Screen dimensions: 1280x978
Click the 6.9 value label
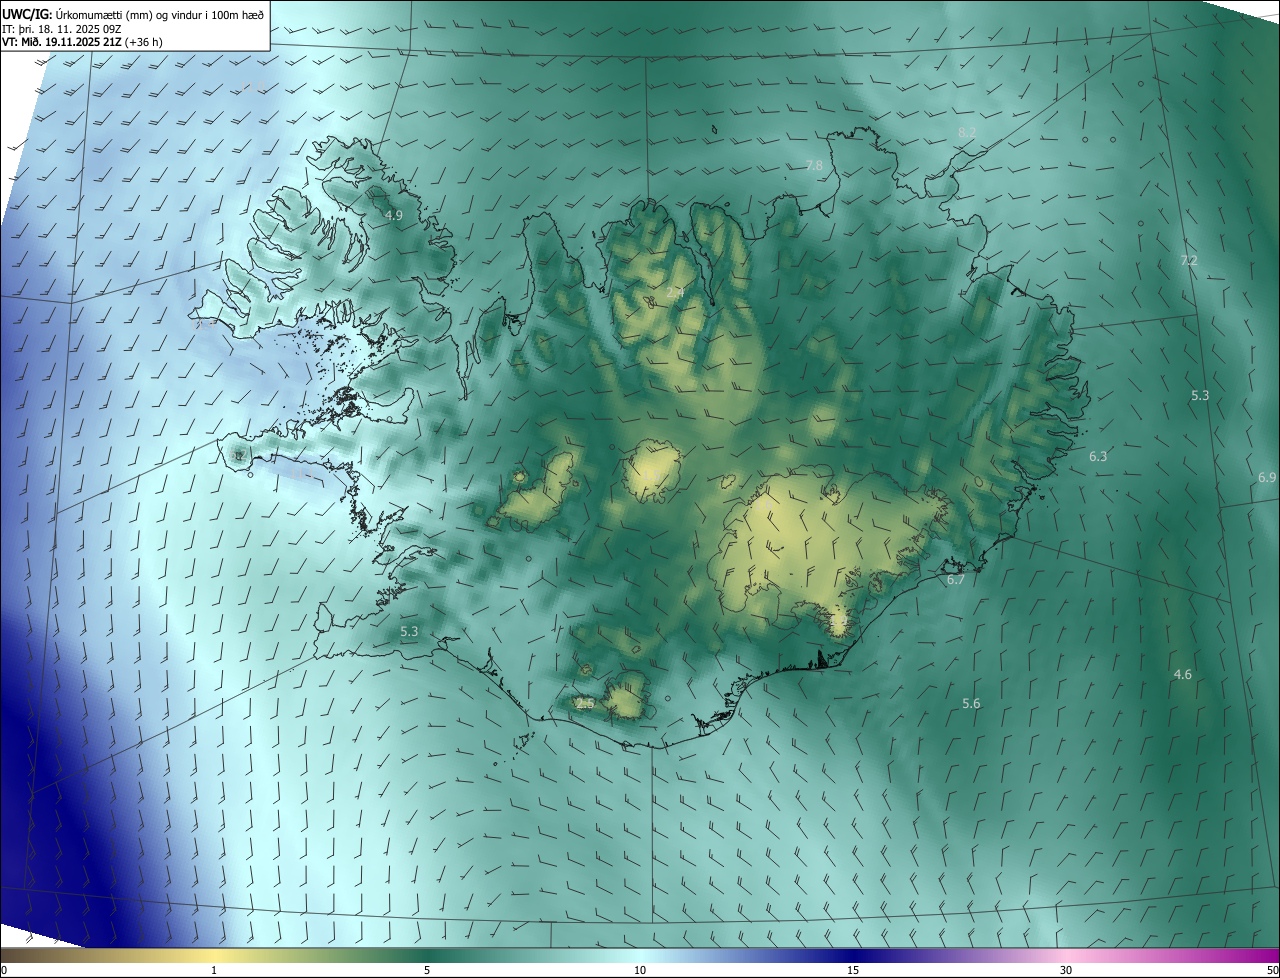(1267, 478)
